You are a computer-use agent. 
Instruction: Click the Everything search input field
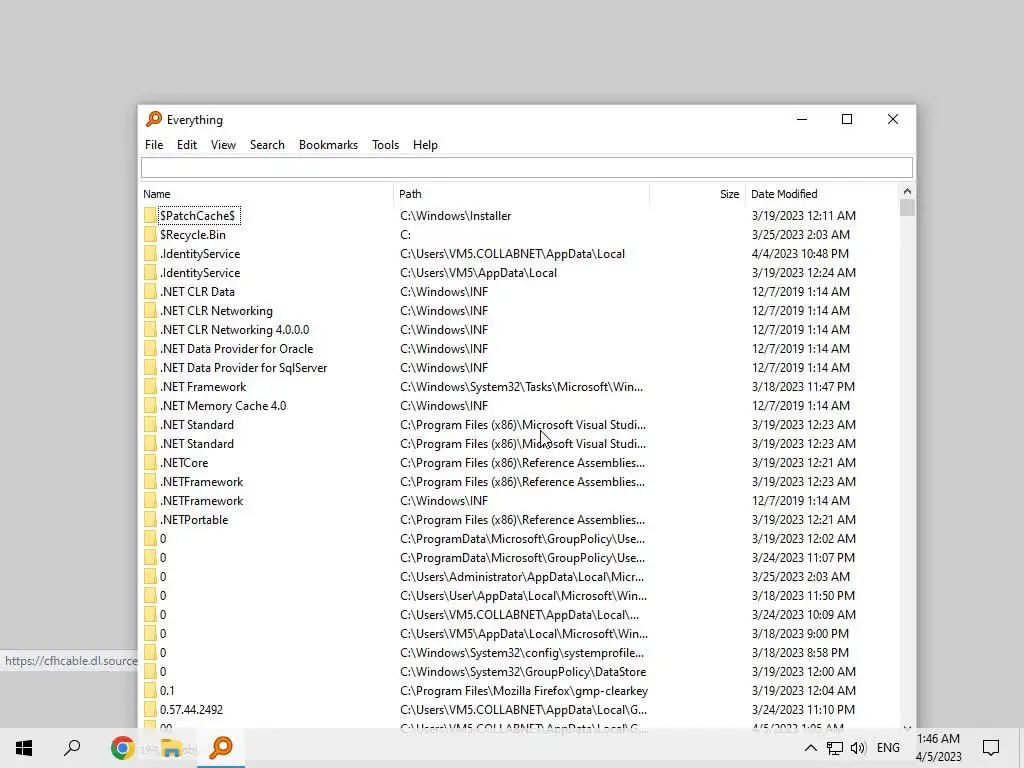click(x=526, y=168)
